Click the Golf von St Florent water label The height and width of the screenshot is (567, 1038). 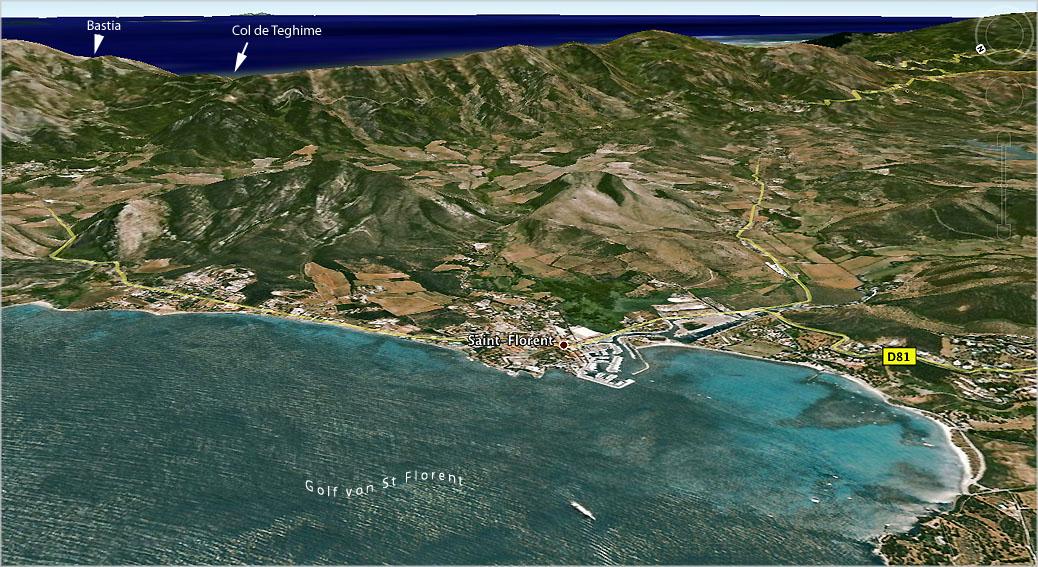click(385, 483)
